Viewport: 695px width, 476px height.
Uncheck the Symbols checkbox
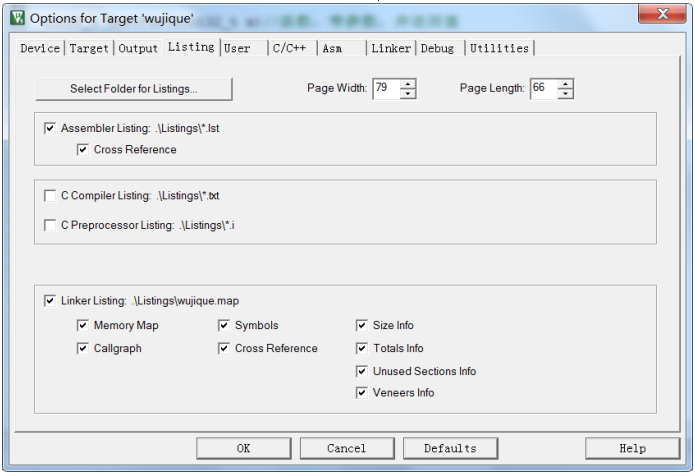coord(224,325)
